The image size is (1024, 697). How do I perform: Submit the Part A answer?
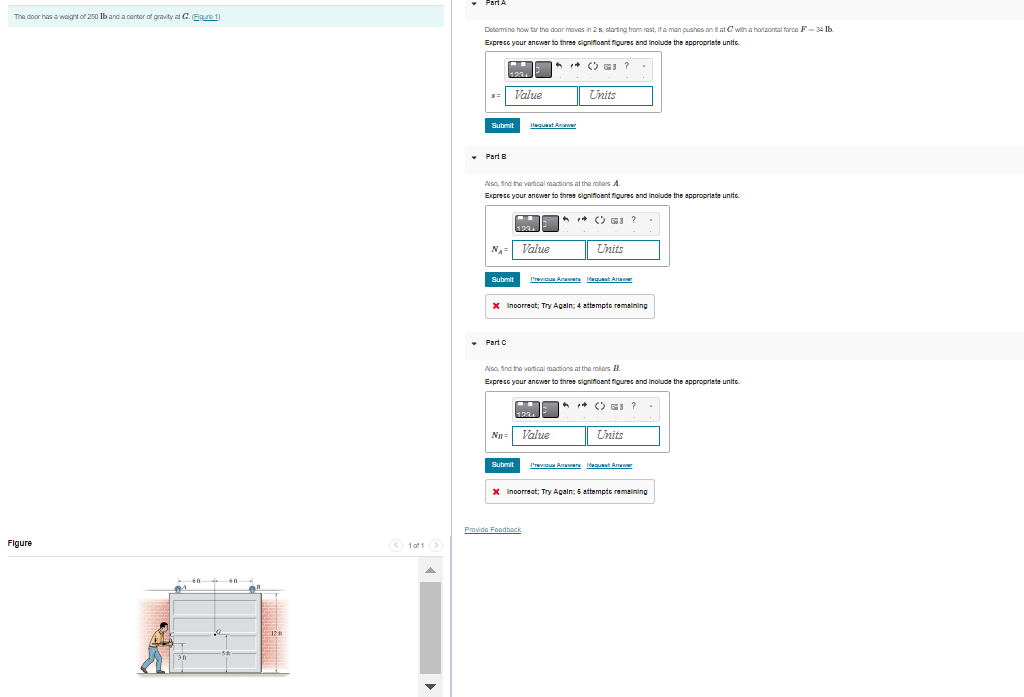point(502,125)
